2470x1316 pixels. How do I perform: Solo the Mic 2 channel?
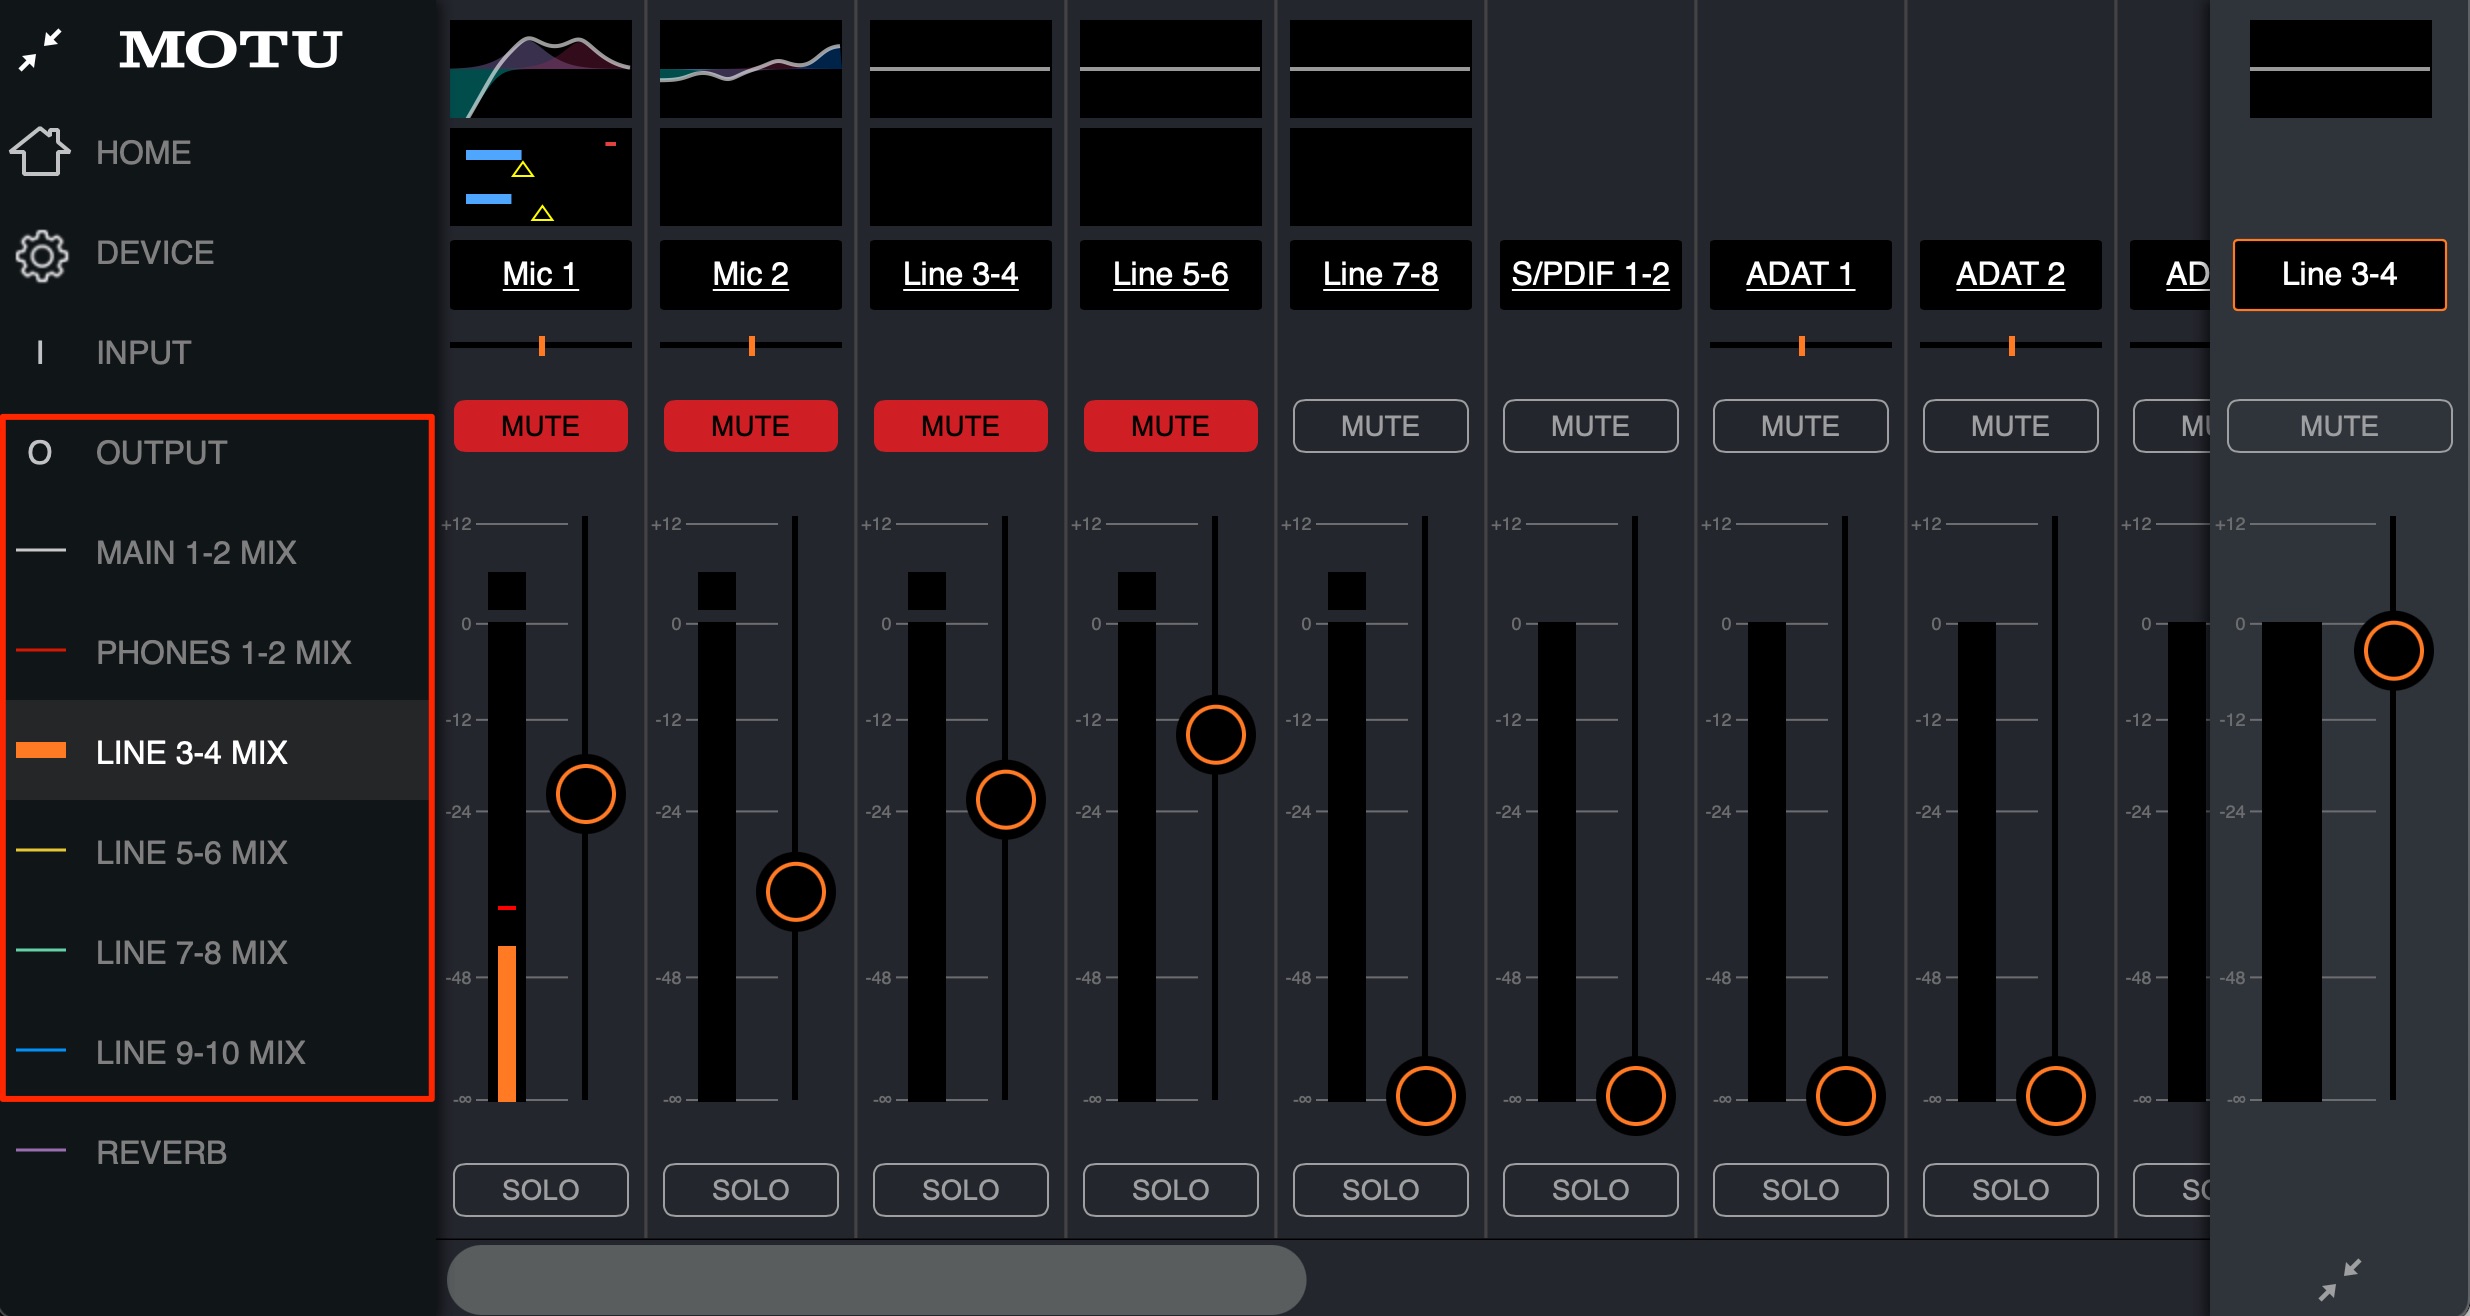[x=751, y=1190]
